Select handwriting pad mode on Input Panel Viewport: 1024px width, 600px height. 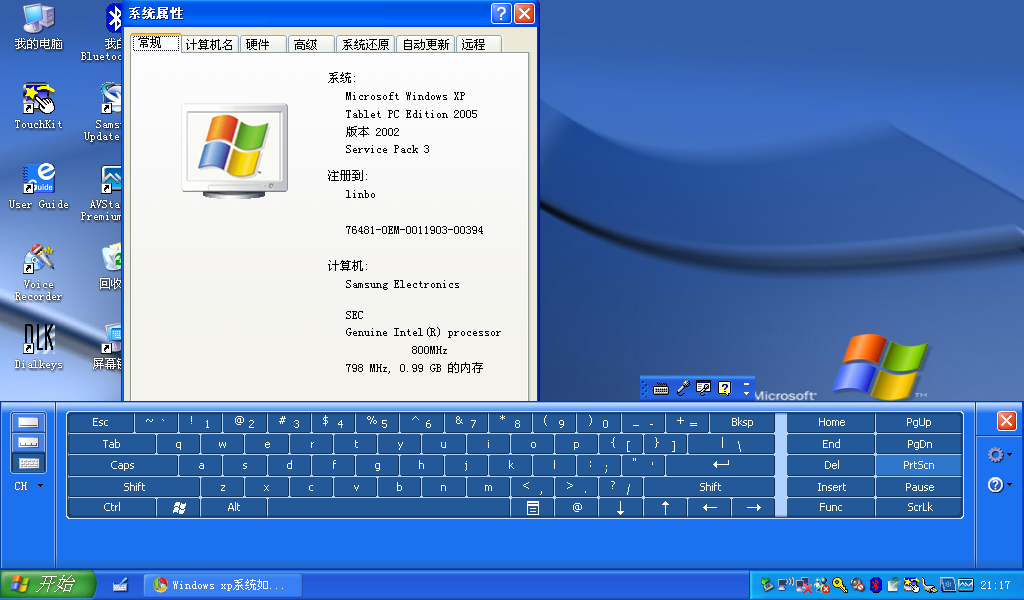click(x=27, y=422)
